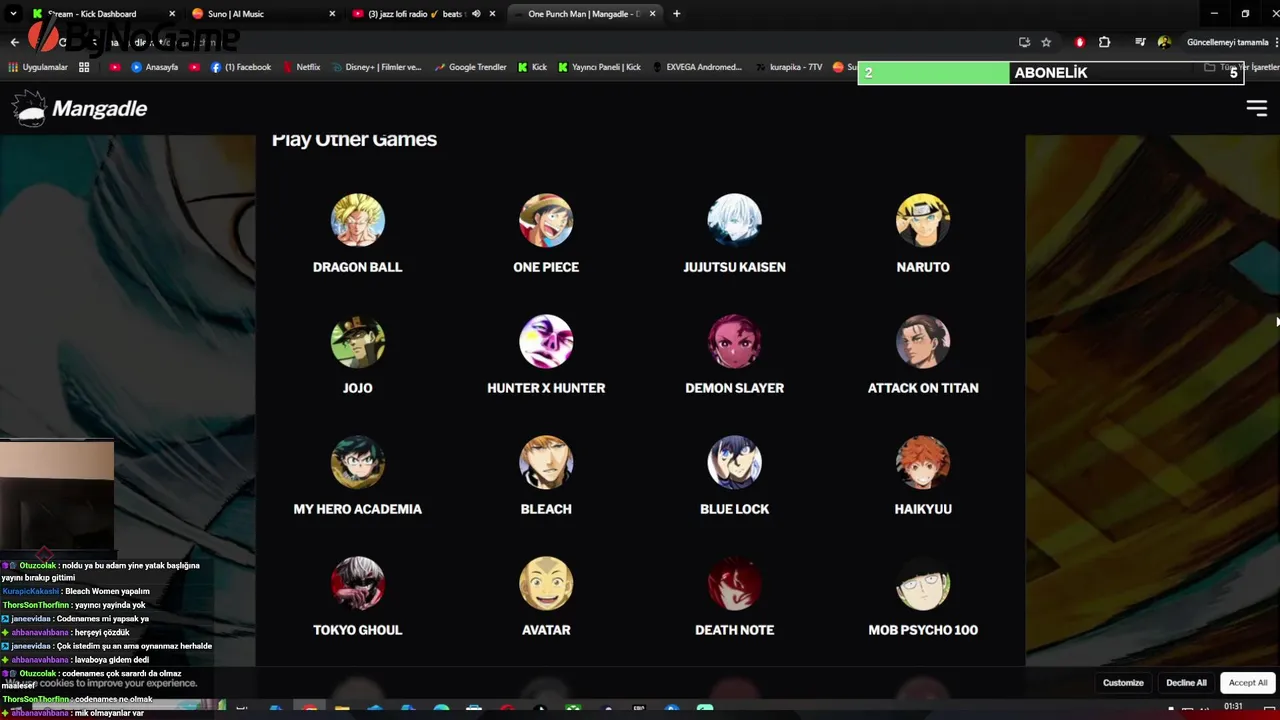Open the Netflix bookmark
This screenshot has width=1280, height=720.
point(301,67)
